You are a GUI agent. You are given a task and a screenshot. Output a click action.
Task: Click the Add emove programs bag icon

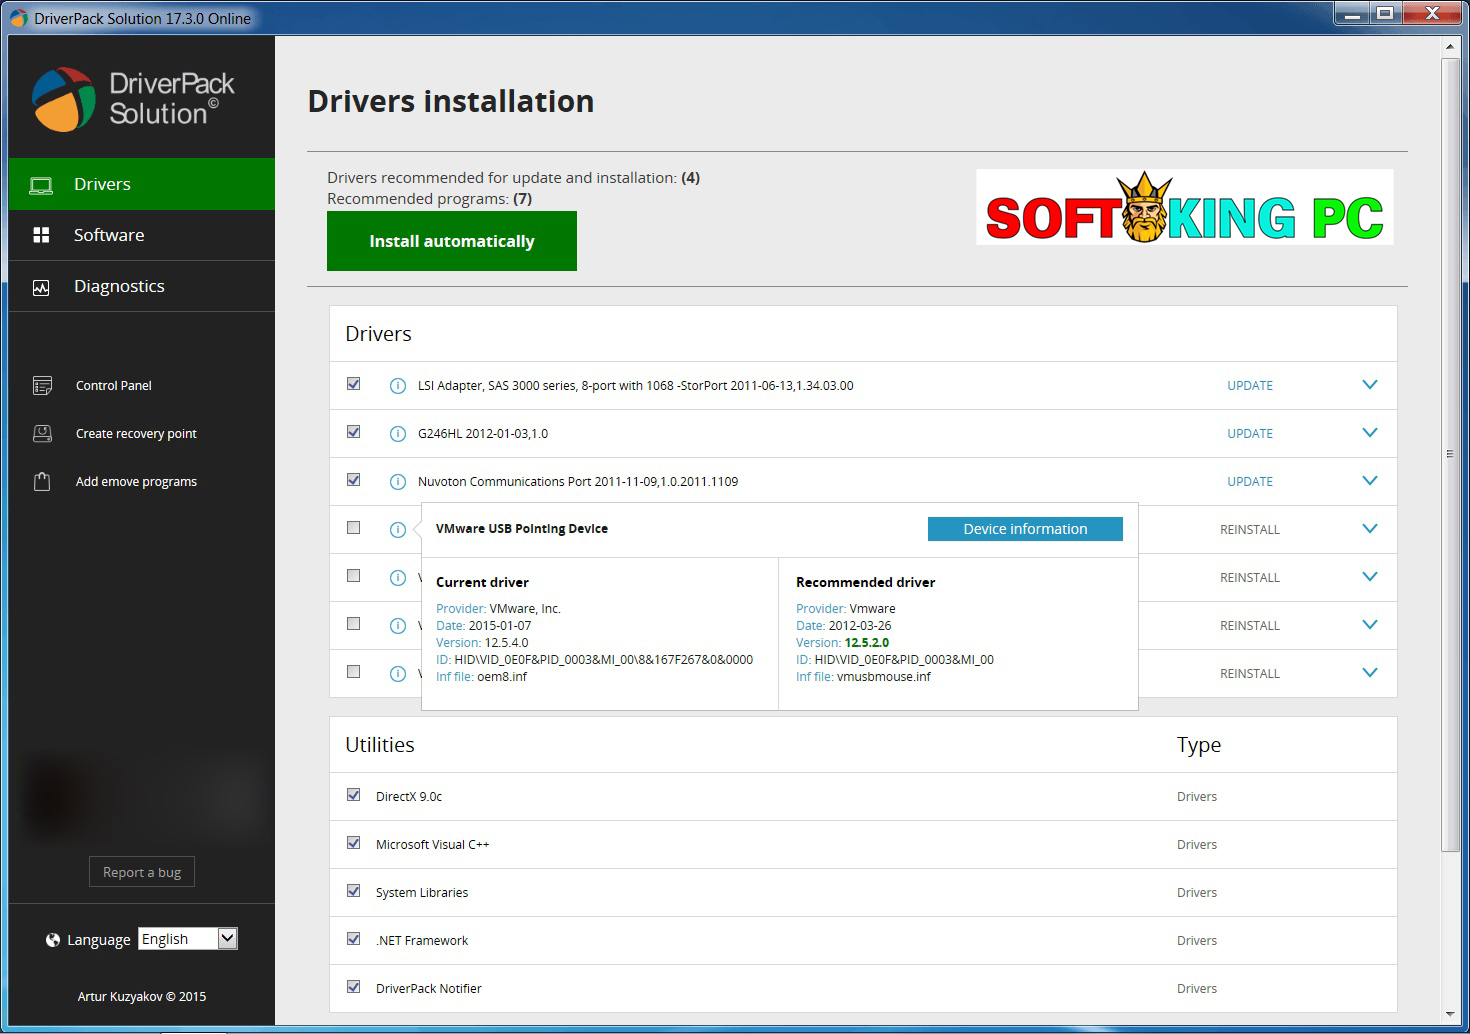click(x=42, y=482)
